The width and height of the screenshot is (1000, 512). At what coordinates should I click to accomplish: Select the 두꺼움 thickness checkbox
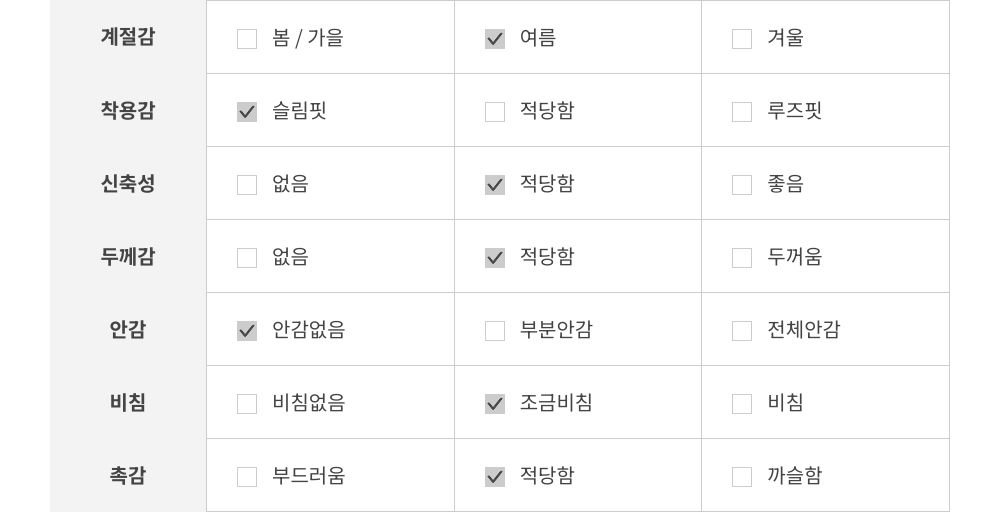[742, 258]
